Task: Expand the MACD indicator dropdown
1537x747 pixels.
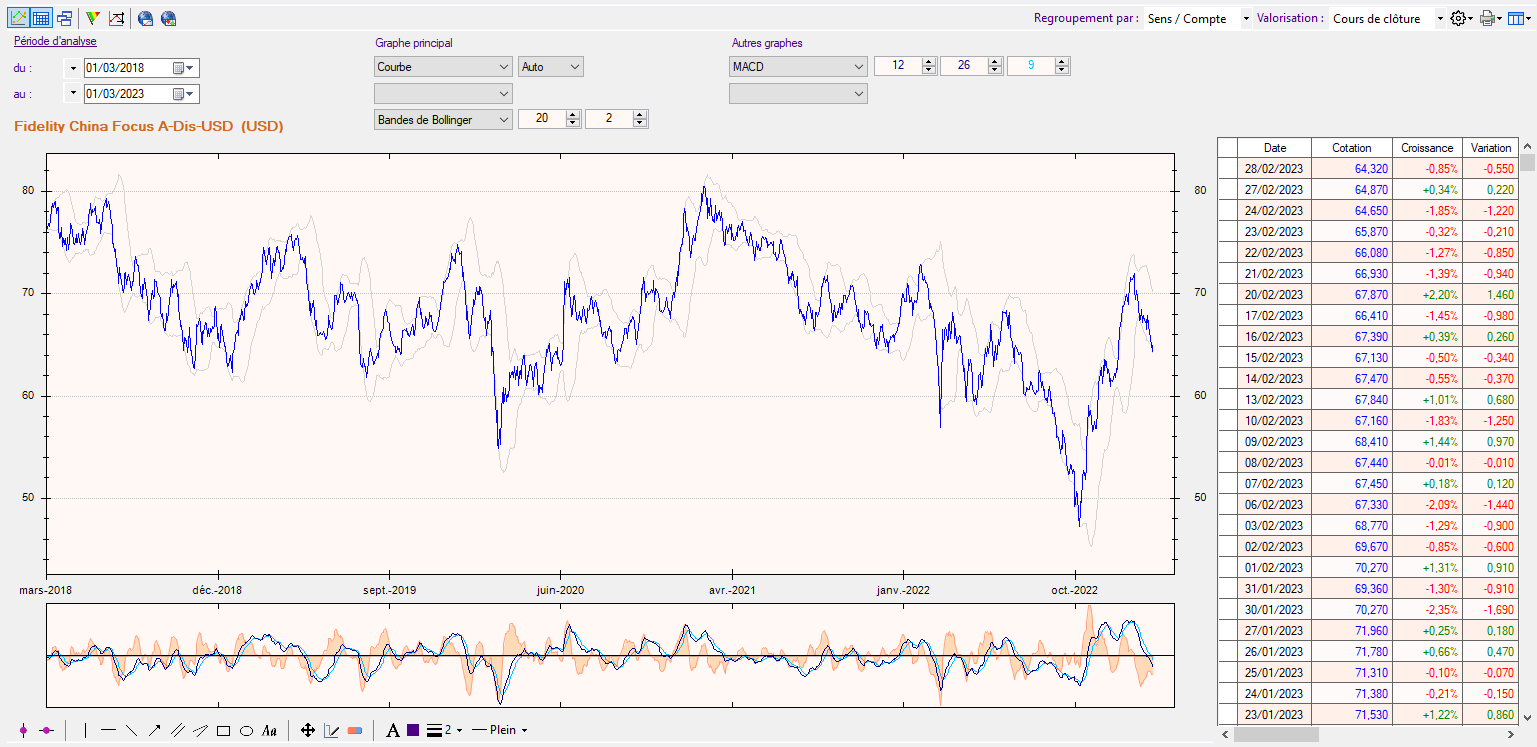Action: pyautogui.click(x=799, y=67)
